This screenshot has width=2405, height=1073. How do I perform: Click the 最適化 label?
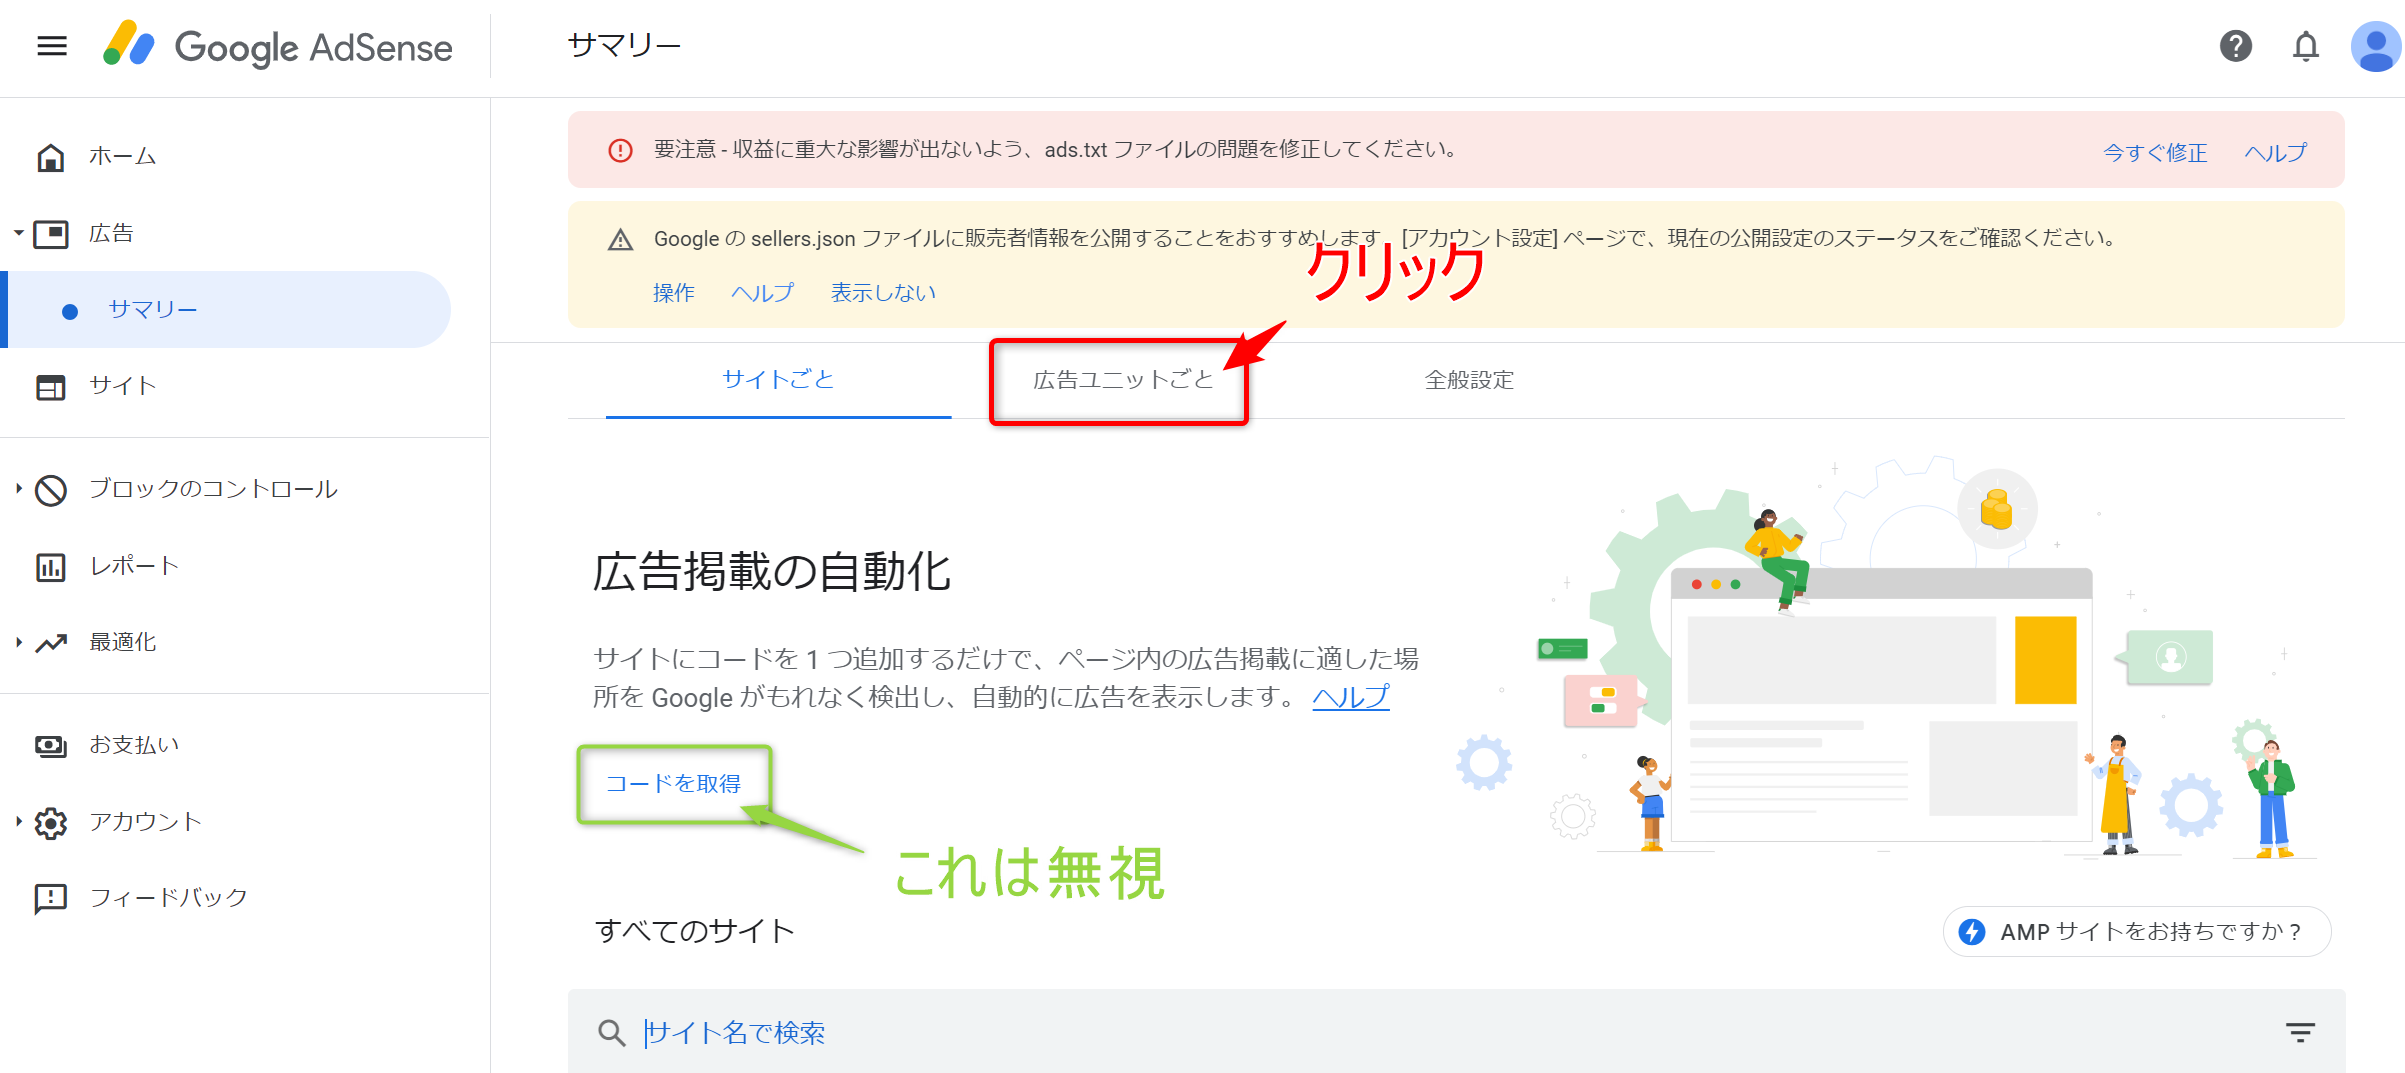click(x=122, y=643)
